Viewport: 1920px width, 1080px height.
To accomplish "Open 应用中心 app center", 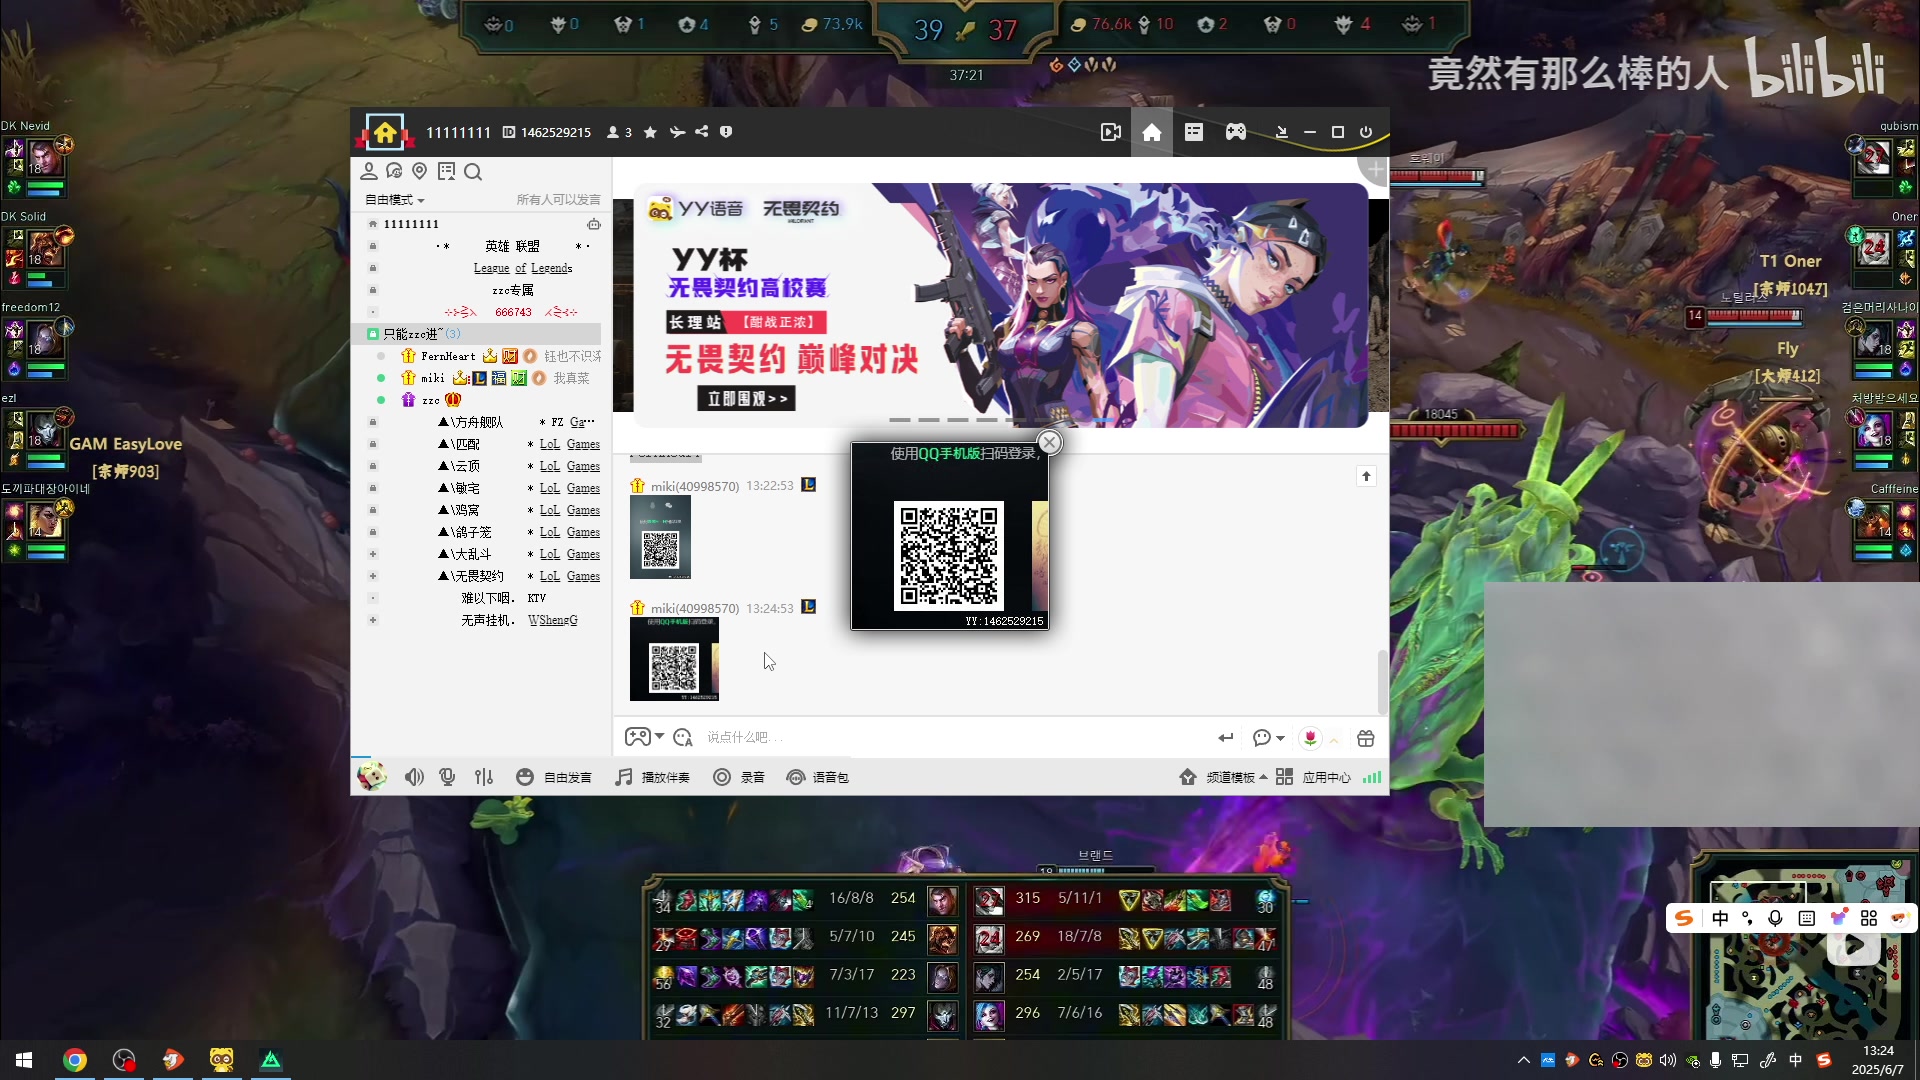I will tap(1313, 777).
